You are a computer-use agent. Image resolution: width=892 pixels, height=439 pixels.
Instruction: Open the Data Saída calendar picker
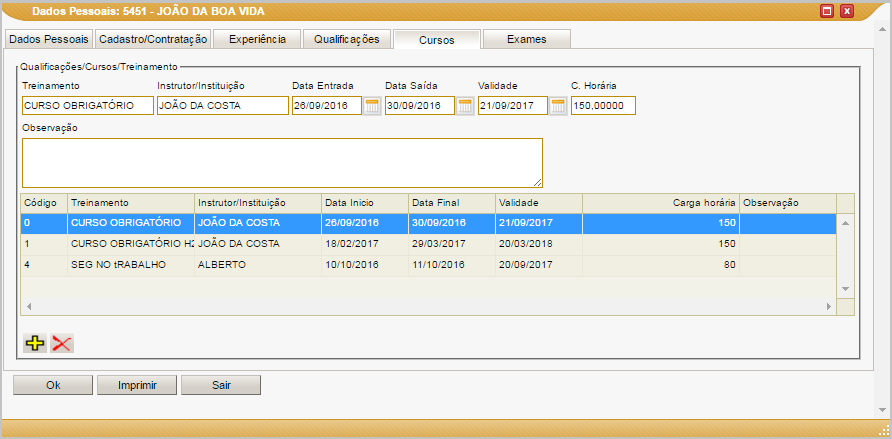465,106
